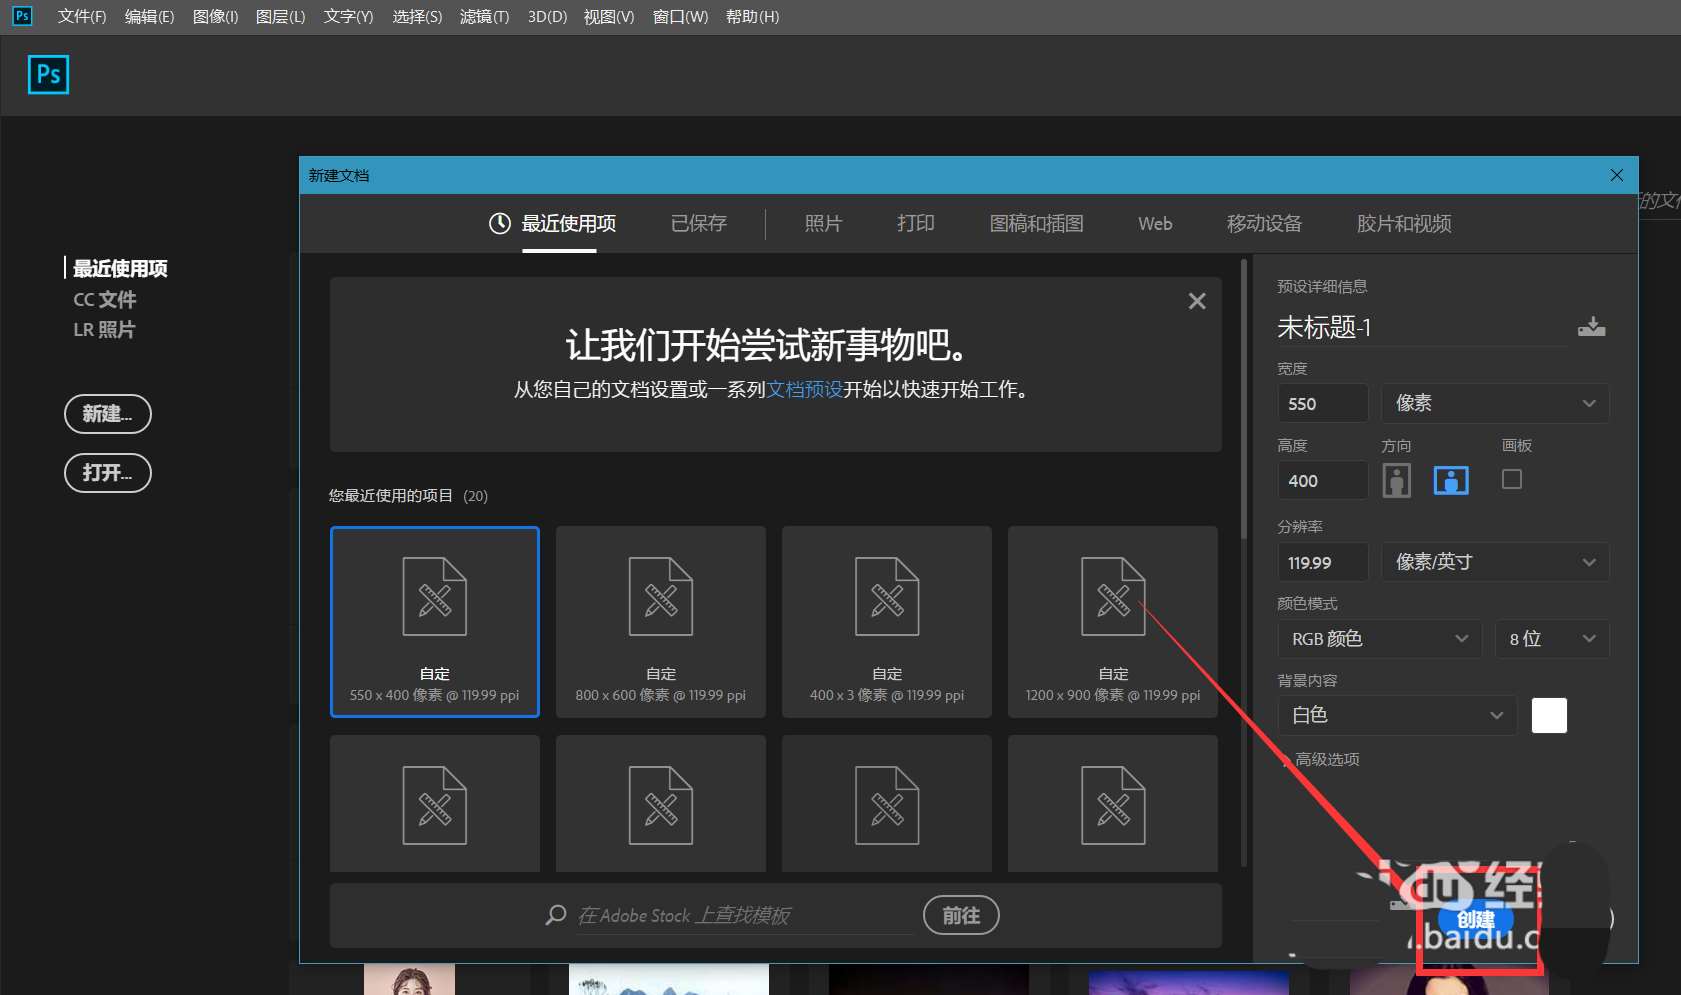Click the Photoshop home logo icon
The width and height of the screenshot is (1681, 995).
tap(48, 75)
